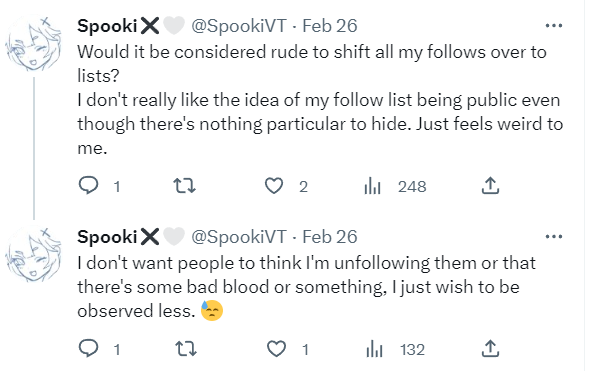Open Spooki display name on first tweet
Viewport: 589px width, 371px height.
click(x=107, y=26)
